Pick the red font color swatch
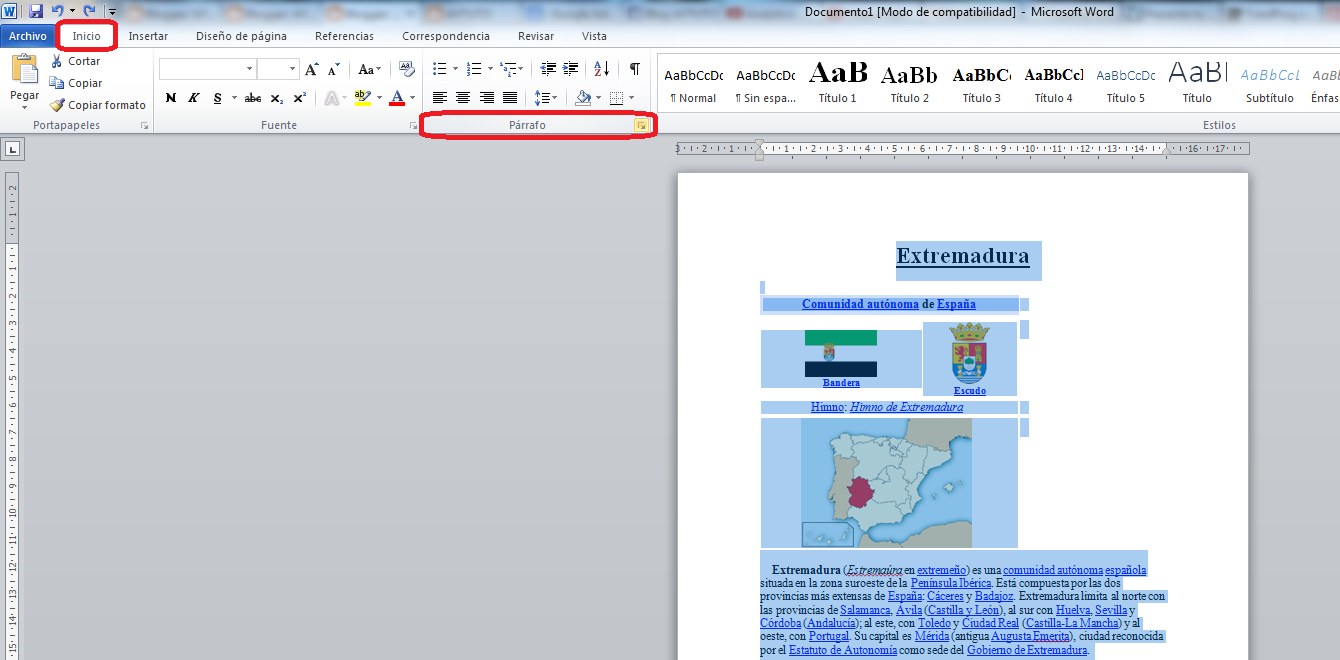 point(397,98)
